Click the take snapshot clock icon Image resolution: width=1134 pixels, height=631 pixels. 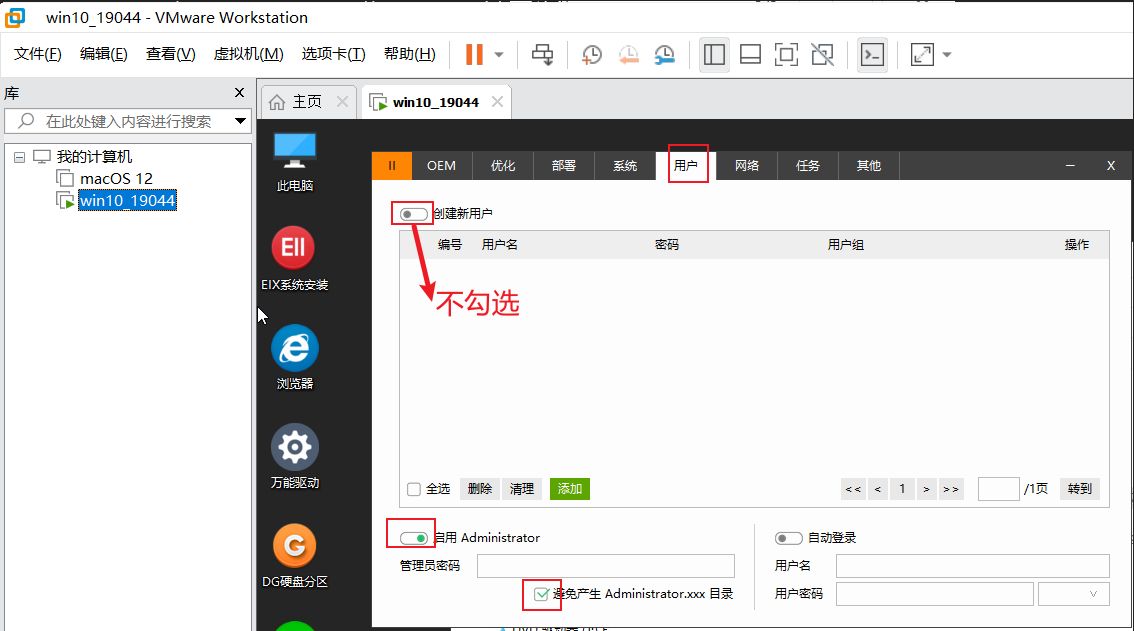(x=592, y=54)
